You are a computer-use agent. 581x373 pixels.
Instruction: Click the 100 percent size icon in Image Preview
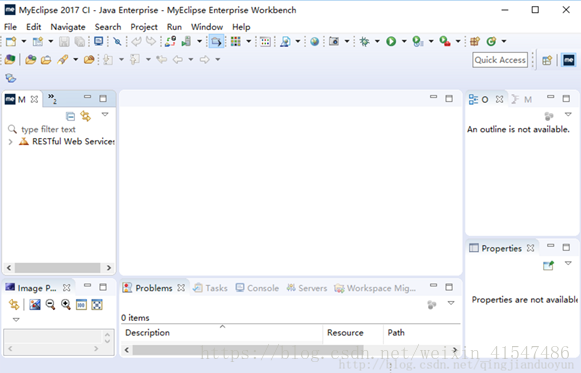(81, 305)
